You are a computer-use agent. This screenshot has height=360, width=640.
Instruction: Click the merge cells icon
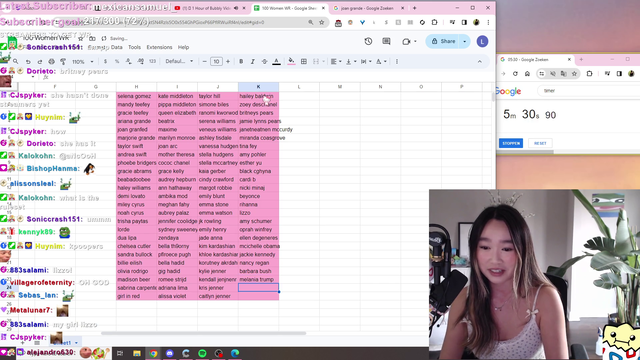click(x=316, y=62)
